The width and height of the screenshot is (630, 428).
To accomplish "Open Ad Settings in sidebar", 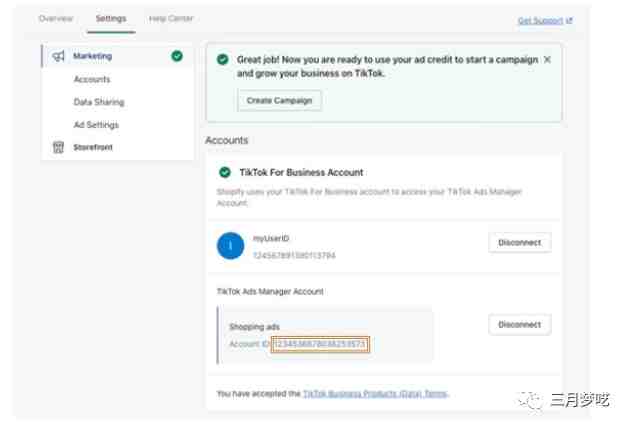I will (96, 125).
